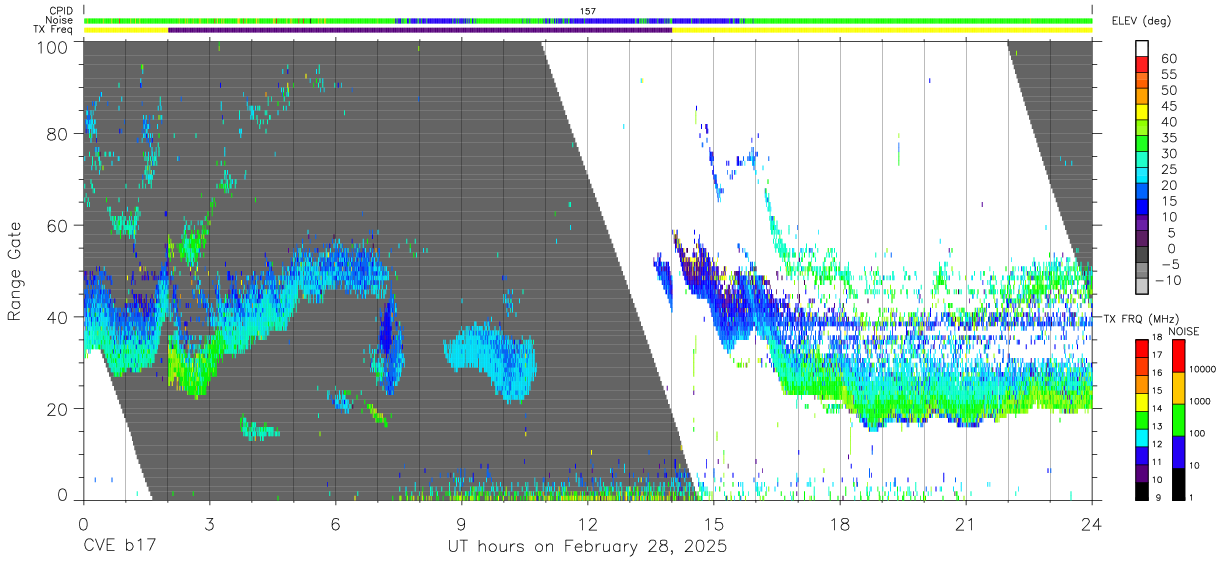
Task: Pick the red swatch in NOISE colorbar
Action: click(x=1179, y=356)
